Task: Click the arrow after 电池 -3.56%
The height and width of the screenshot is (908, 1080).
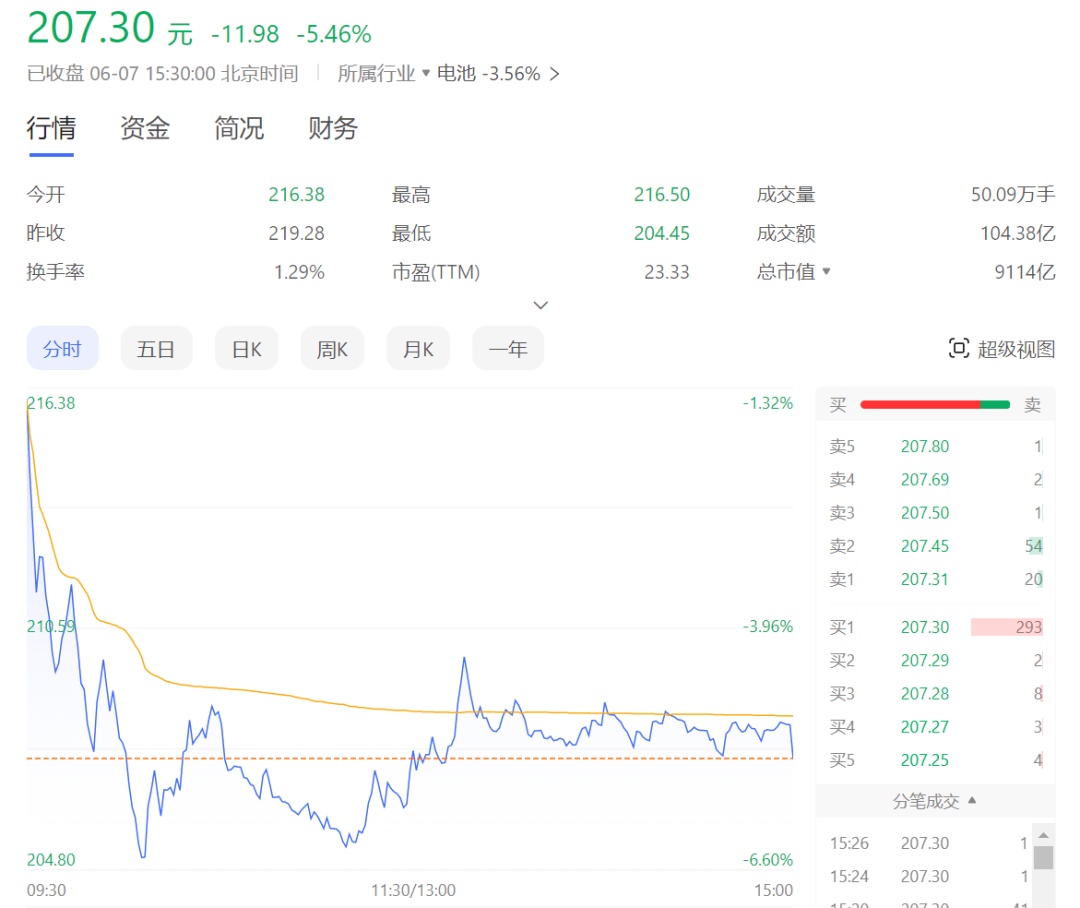Action: [555, 74]
